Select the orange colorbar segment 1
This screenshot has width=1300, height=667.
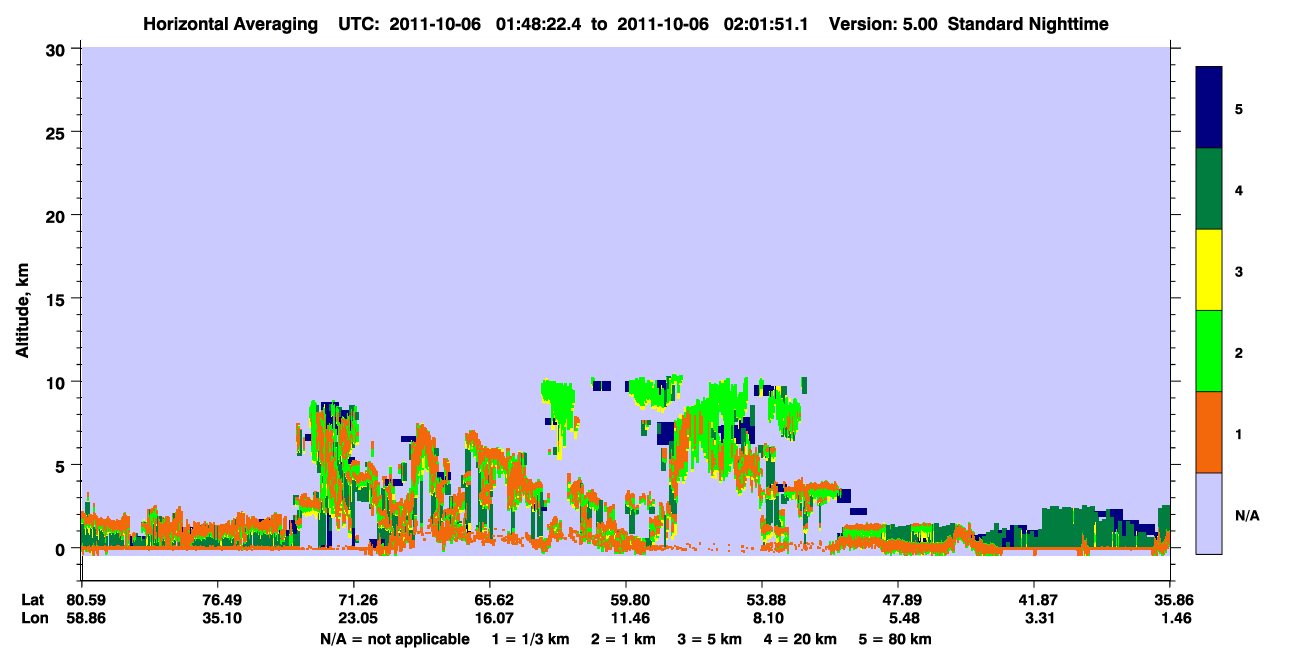coord(1209,432)
